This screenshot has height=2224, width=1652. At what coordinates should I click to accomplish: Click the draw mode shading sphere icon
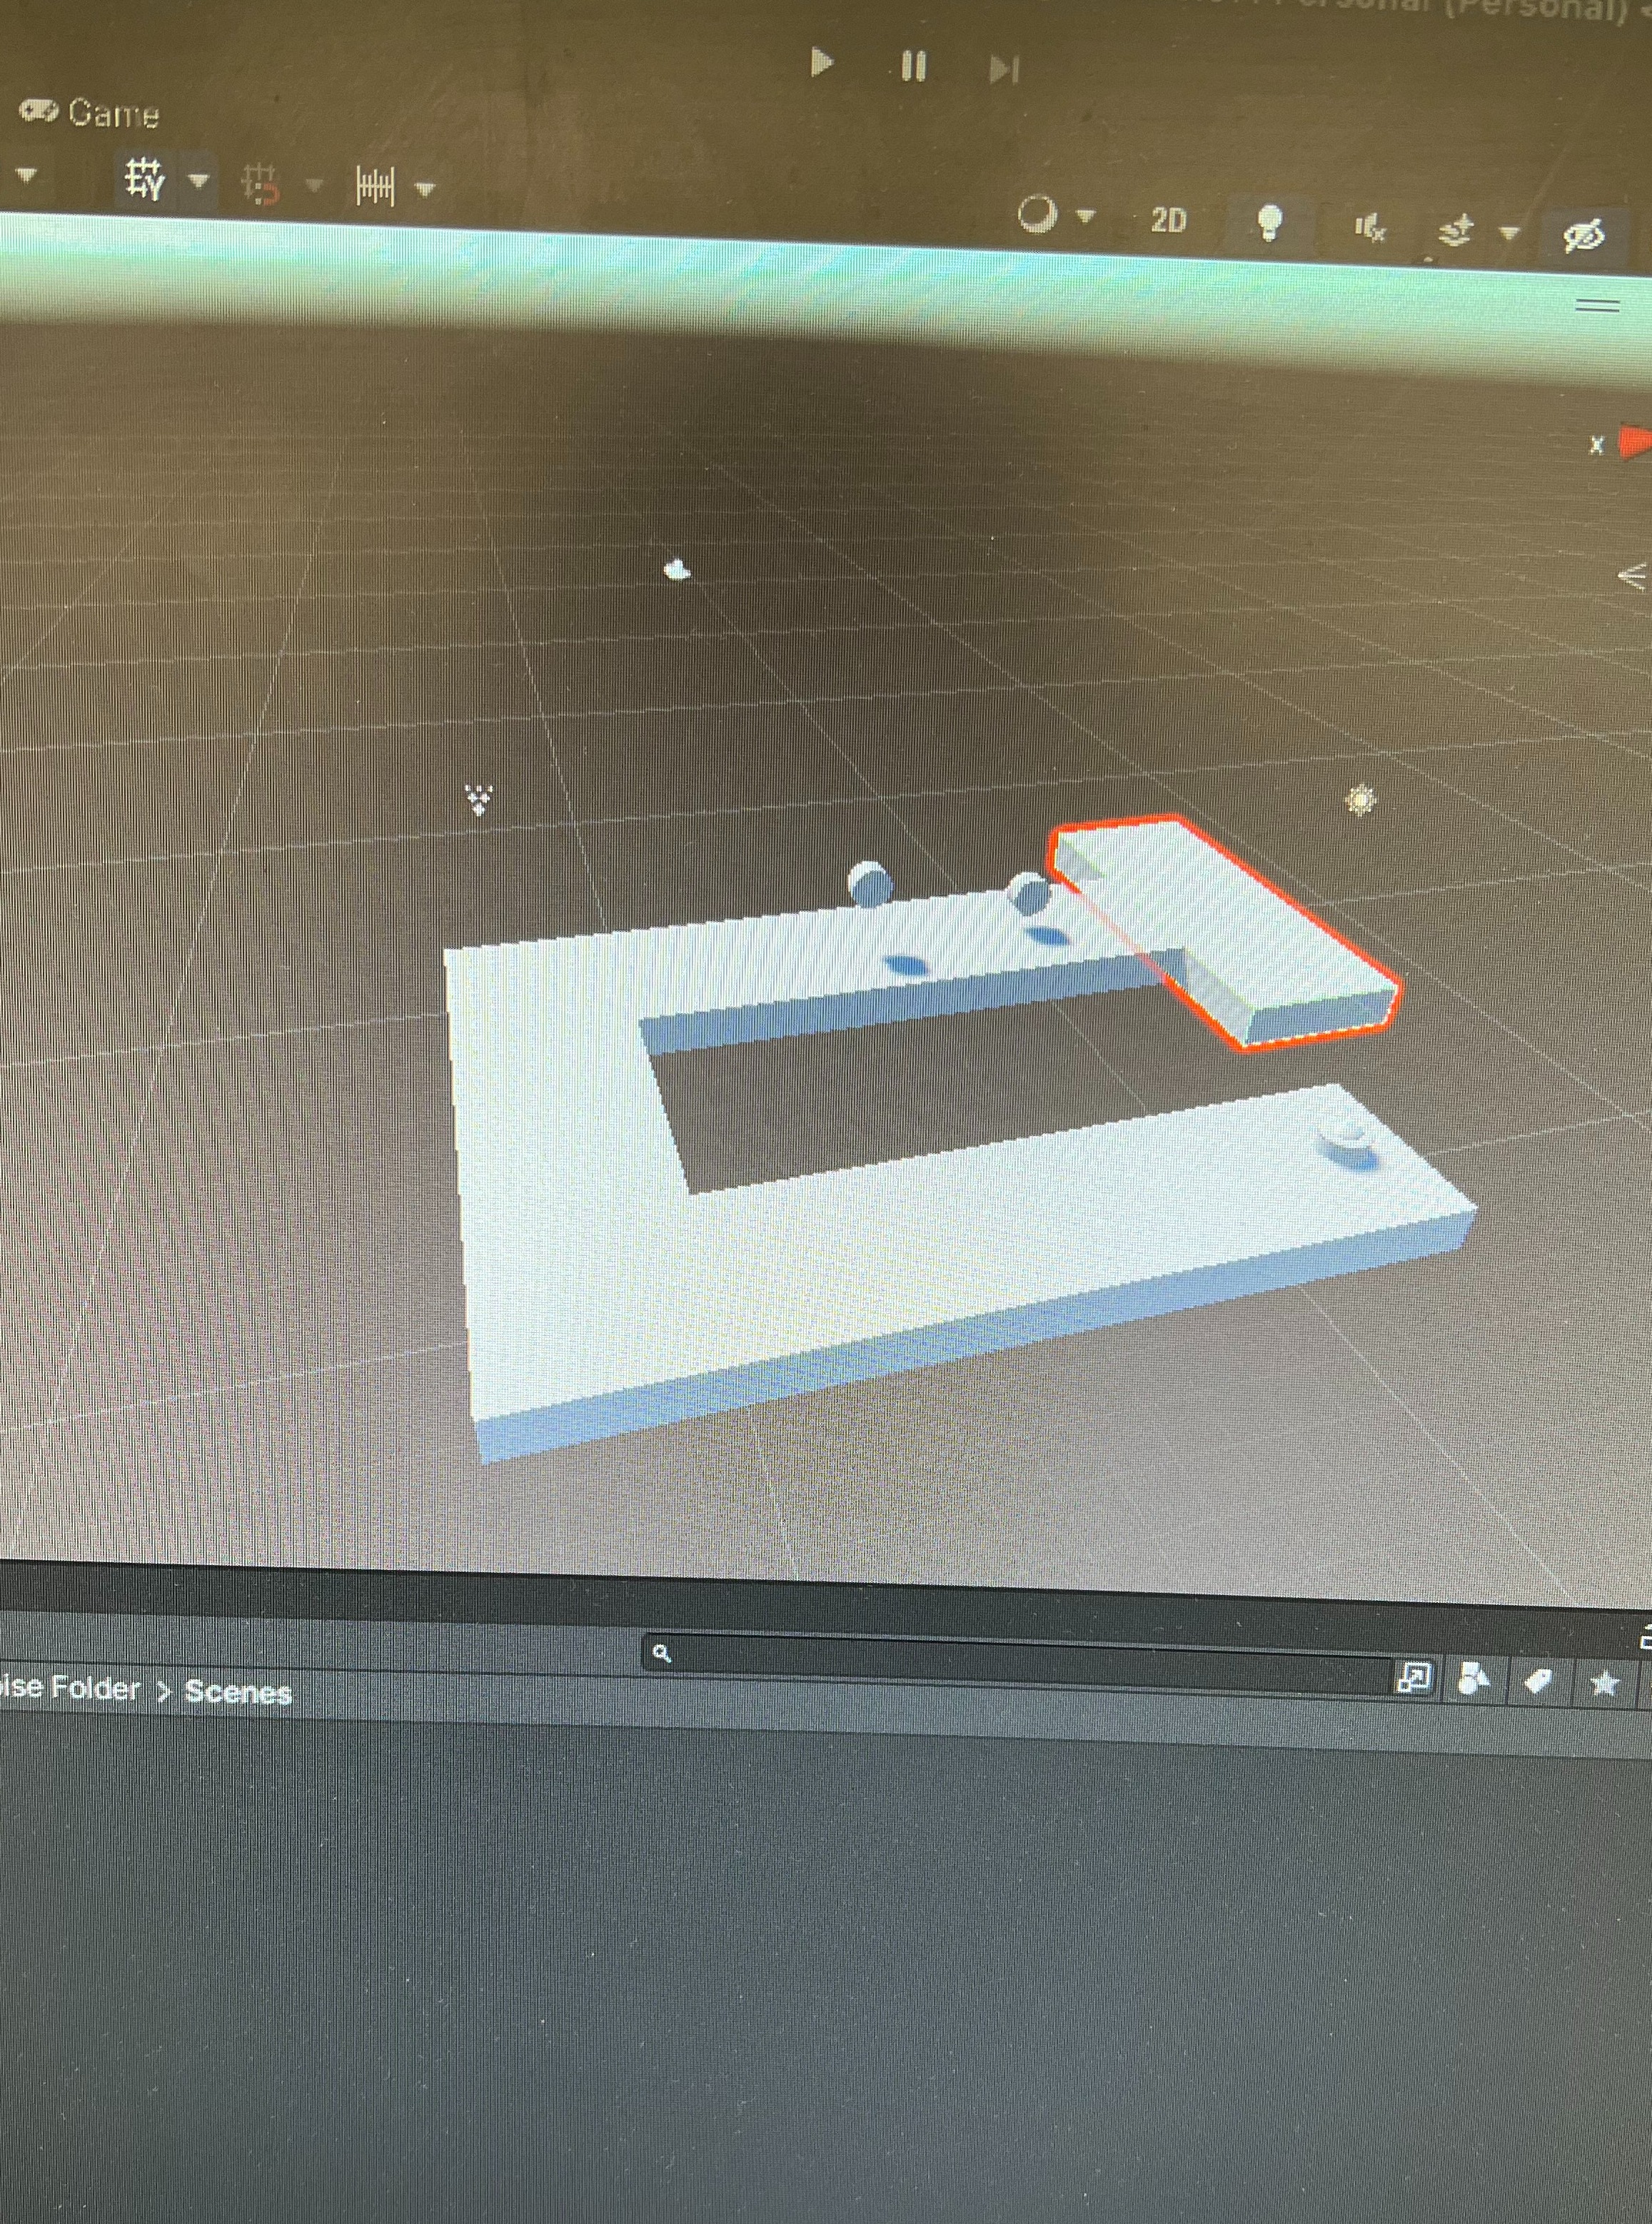[1037, 214]
